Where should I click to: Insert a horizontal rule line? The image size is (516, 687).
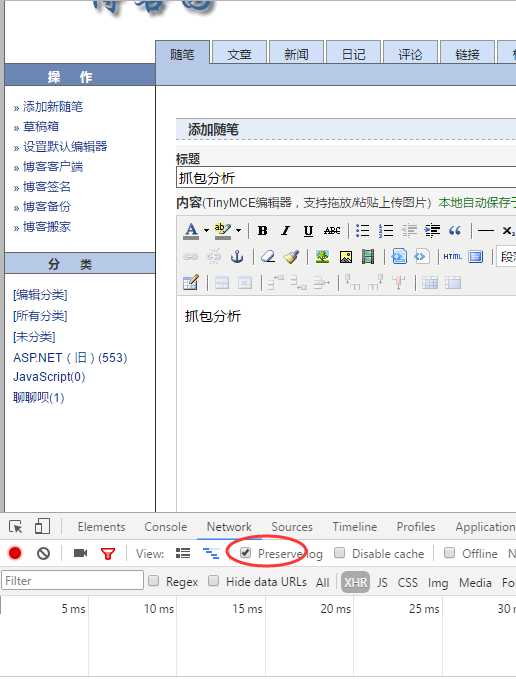pos(486,231)
